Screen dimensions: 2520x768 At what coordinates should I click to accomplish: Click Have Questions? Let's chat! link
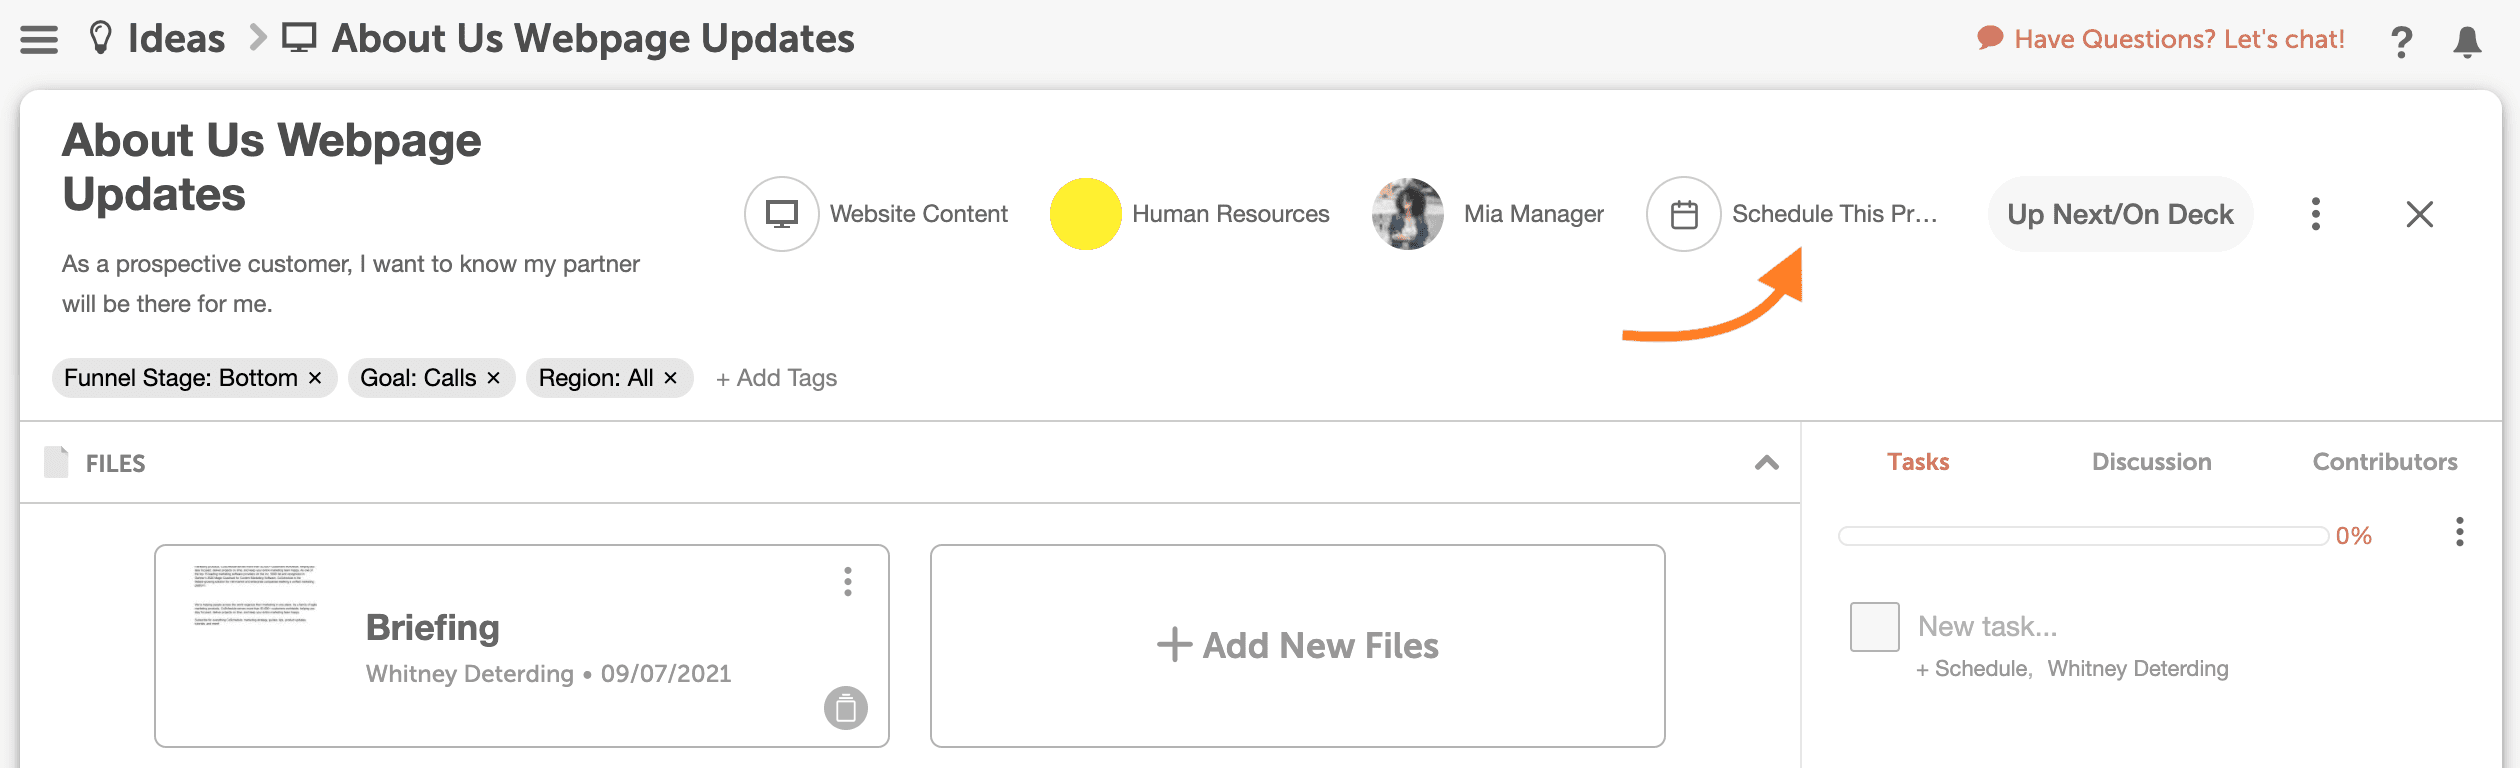(2179, 39)
